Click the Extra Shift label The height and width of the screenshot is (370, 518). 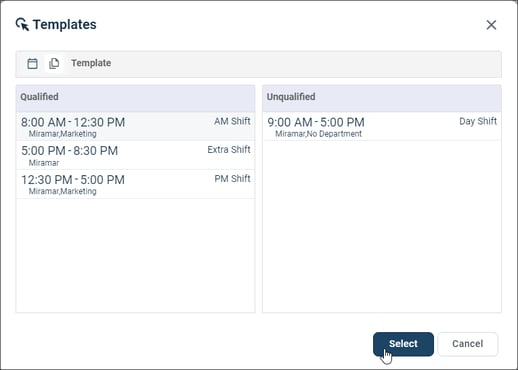(229, 150)
